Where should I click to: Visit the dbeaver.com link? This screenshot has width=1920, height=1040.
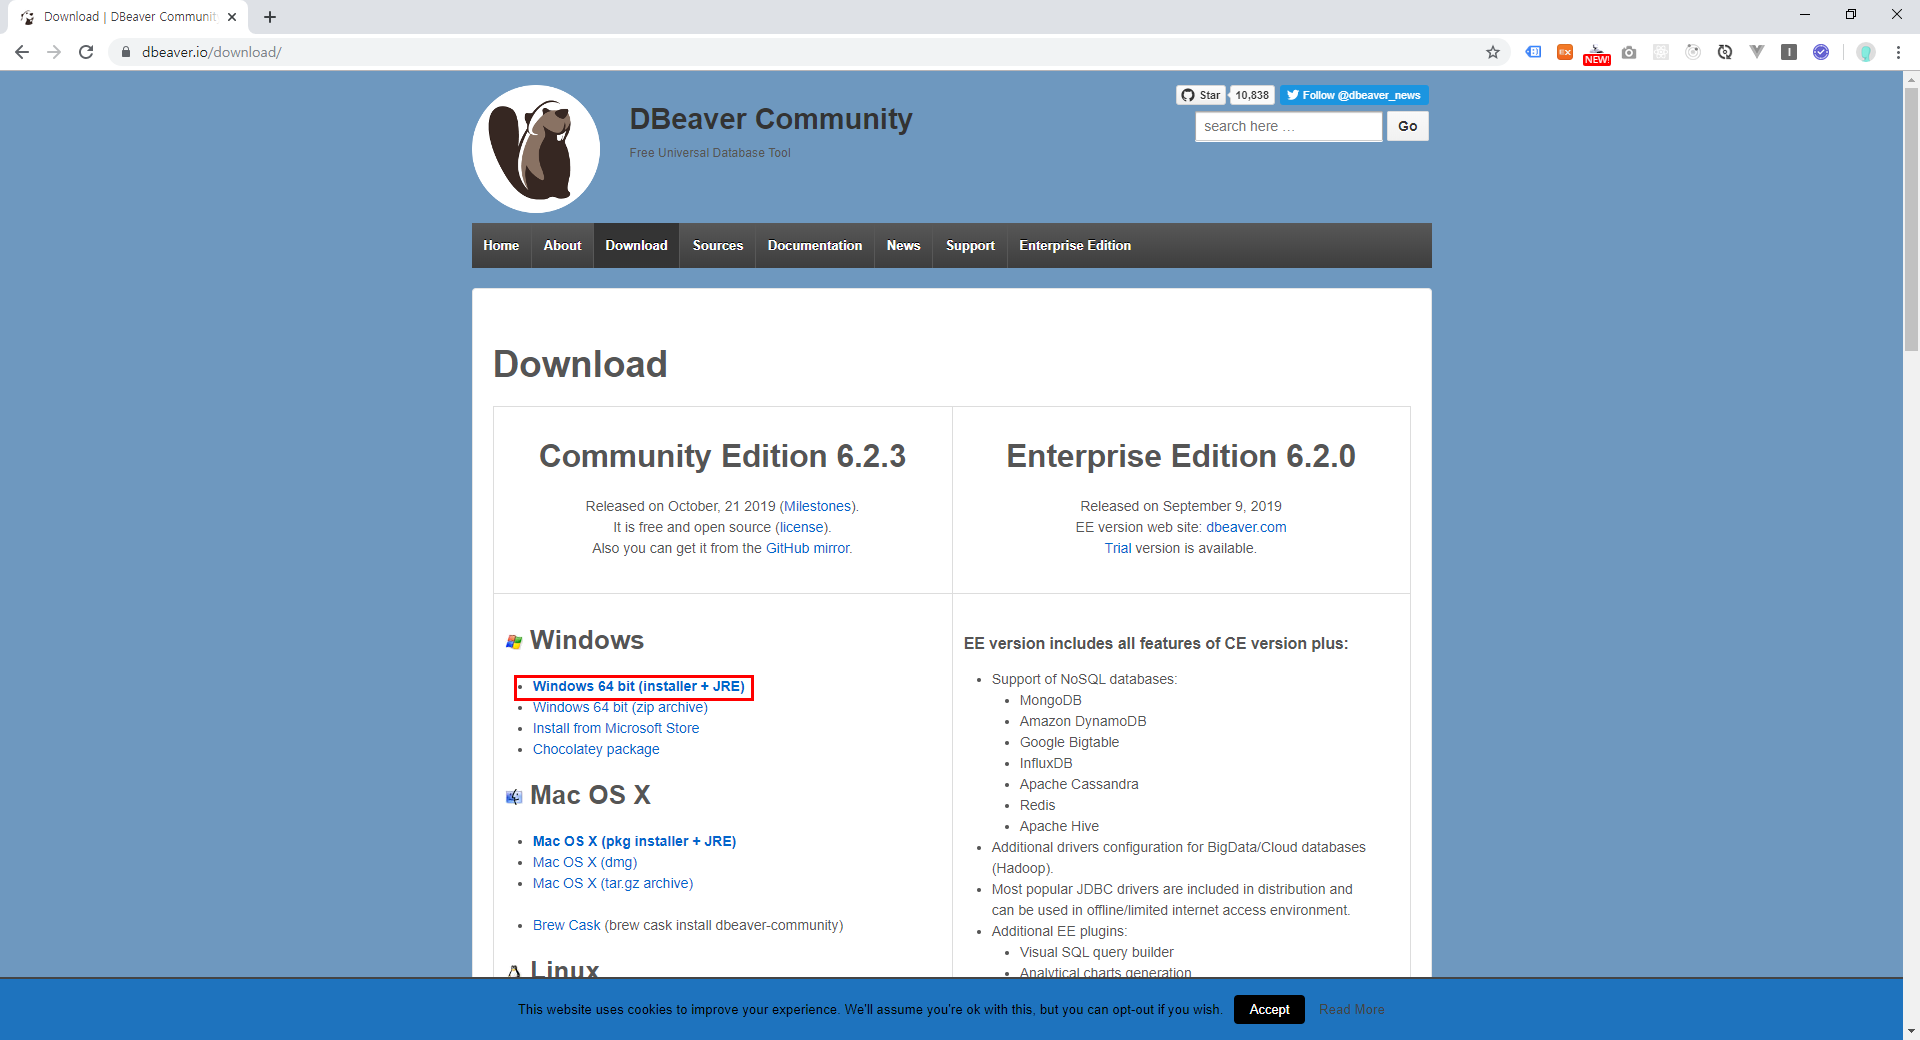(x=1246, y=527)
